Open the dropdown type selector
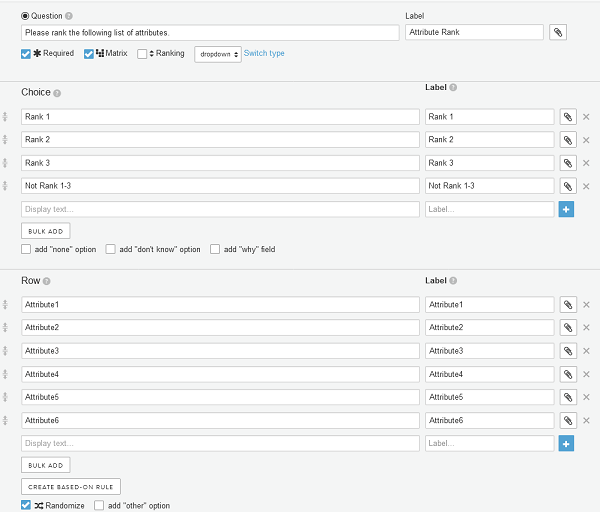The height and width of the screenshot is (512, 600). pos(218,54)
